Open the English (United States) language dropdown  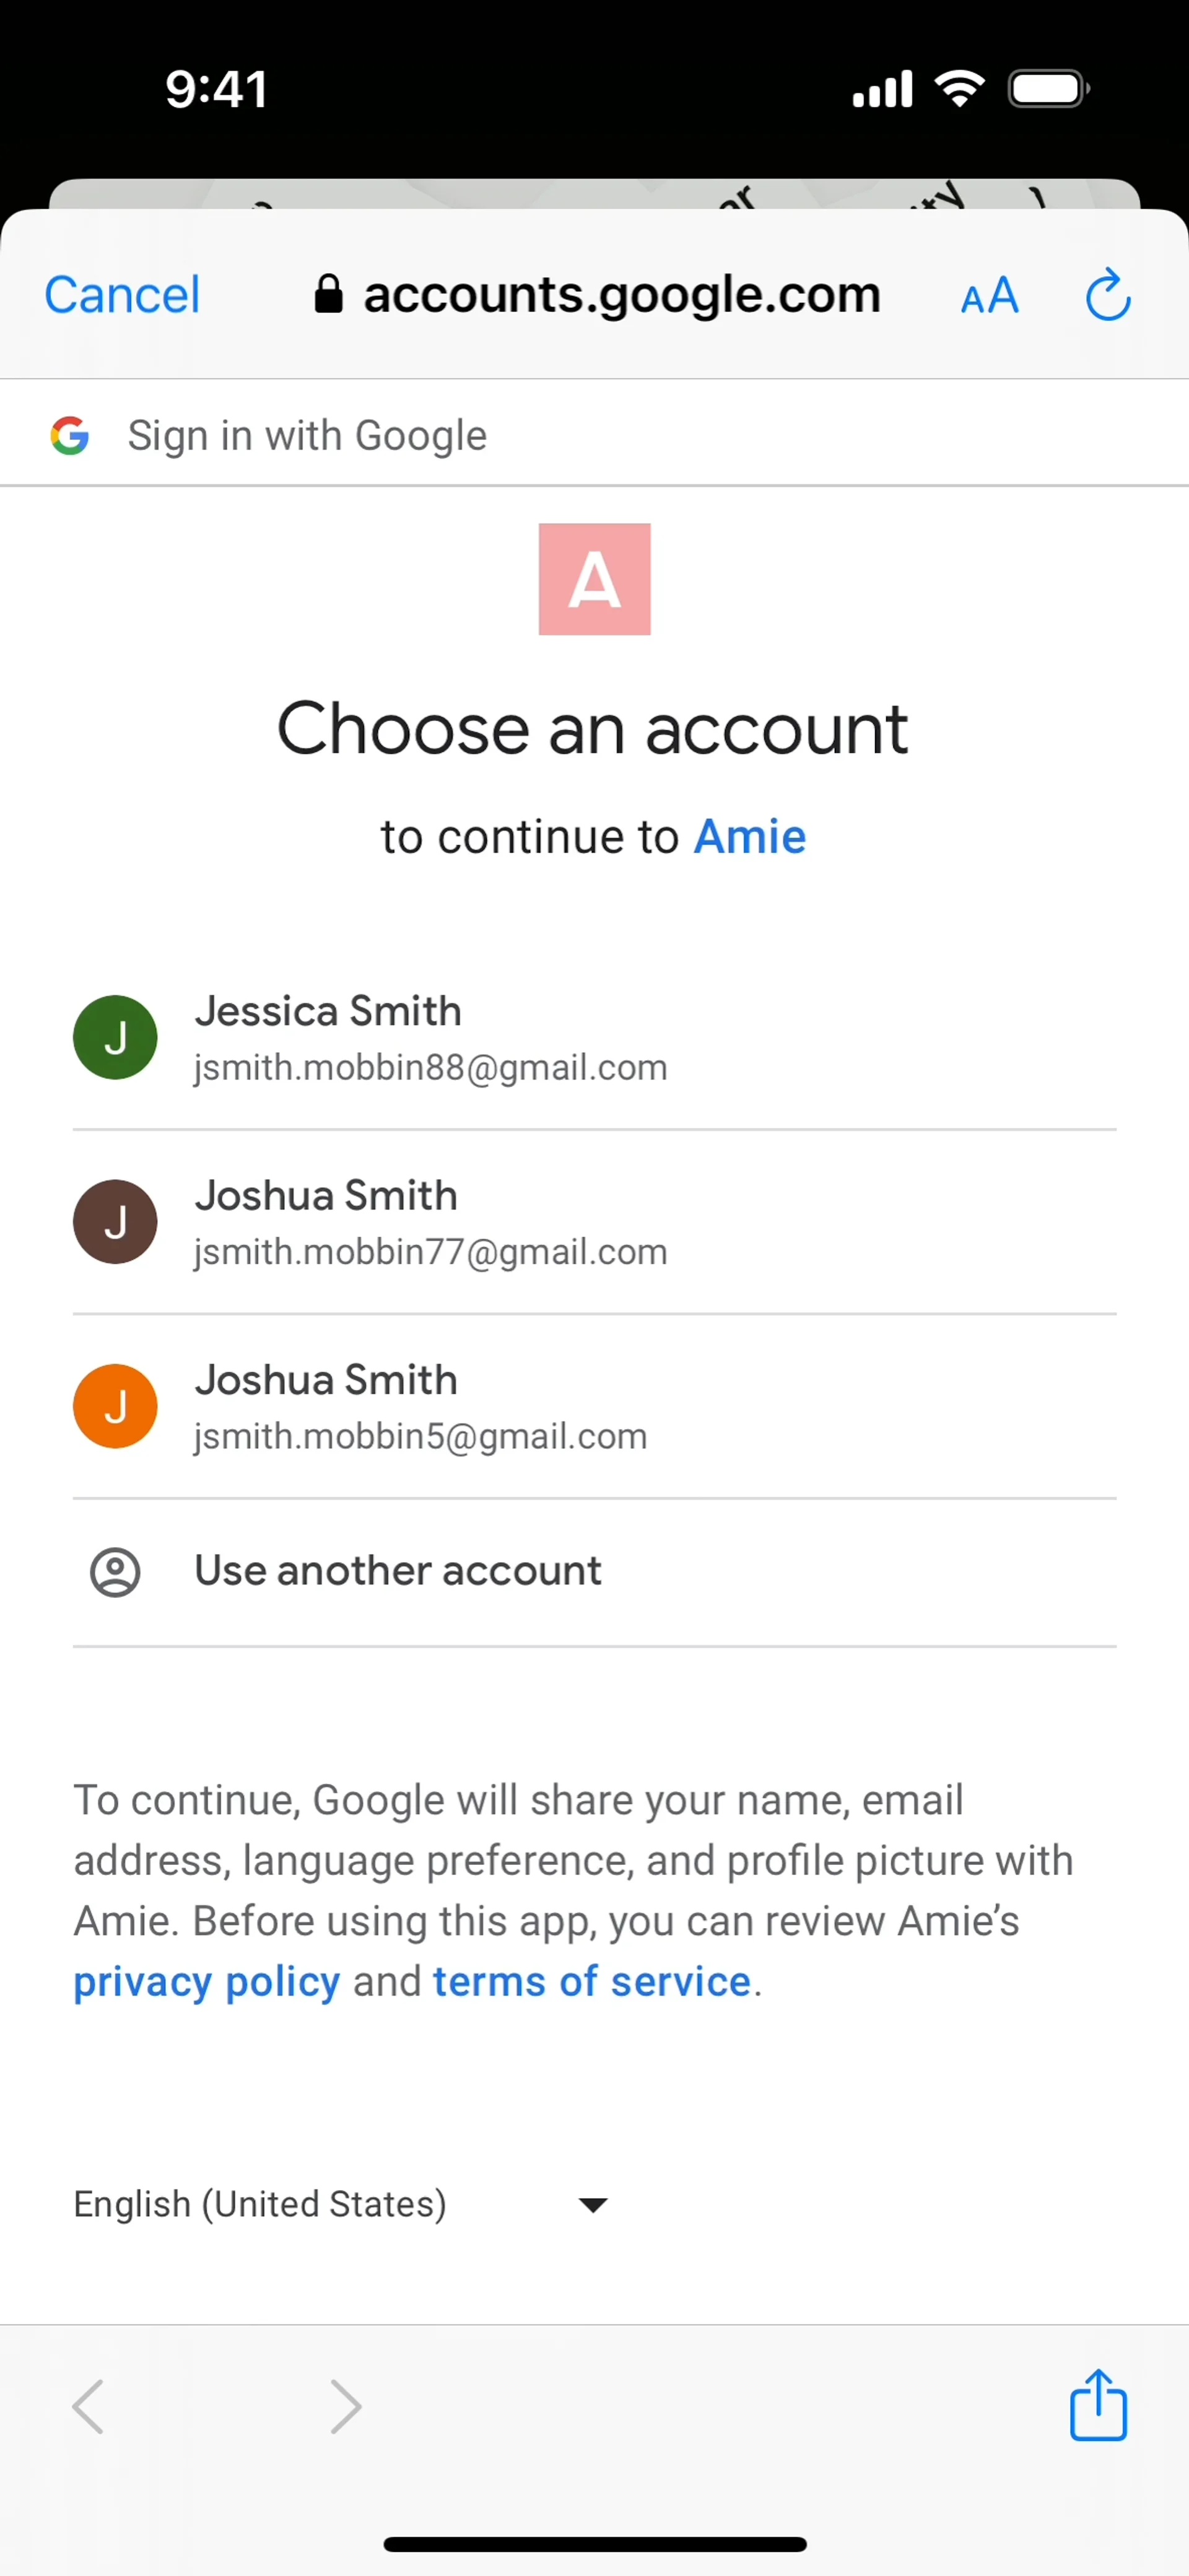pyautogui.click(x=260, y=2204)
